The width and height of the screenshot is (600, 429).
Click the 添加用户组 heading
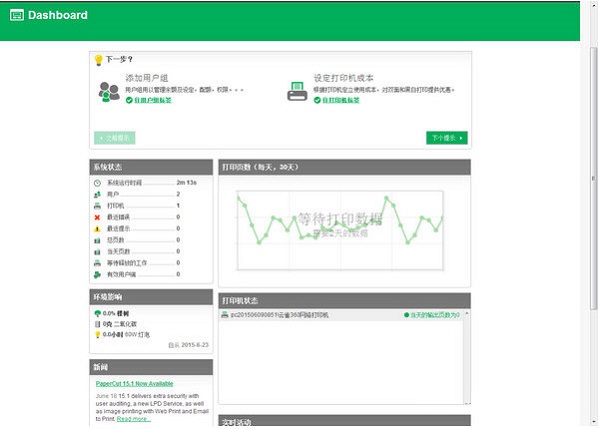click(x=147, y=78)
